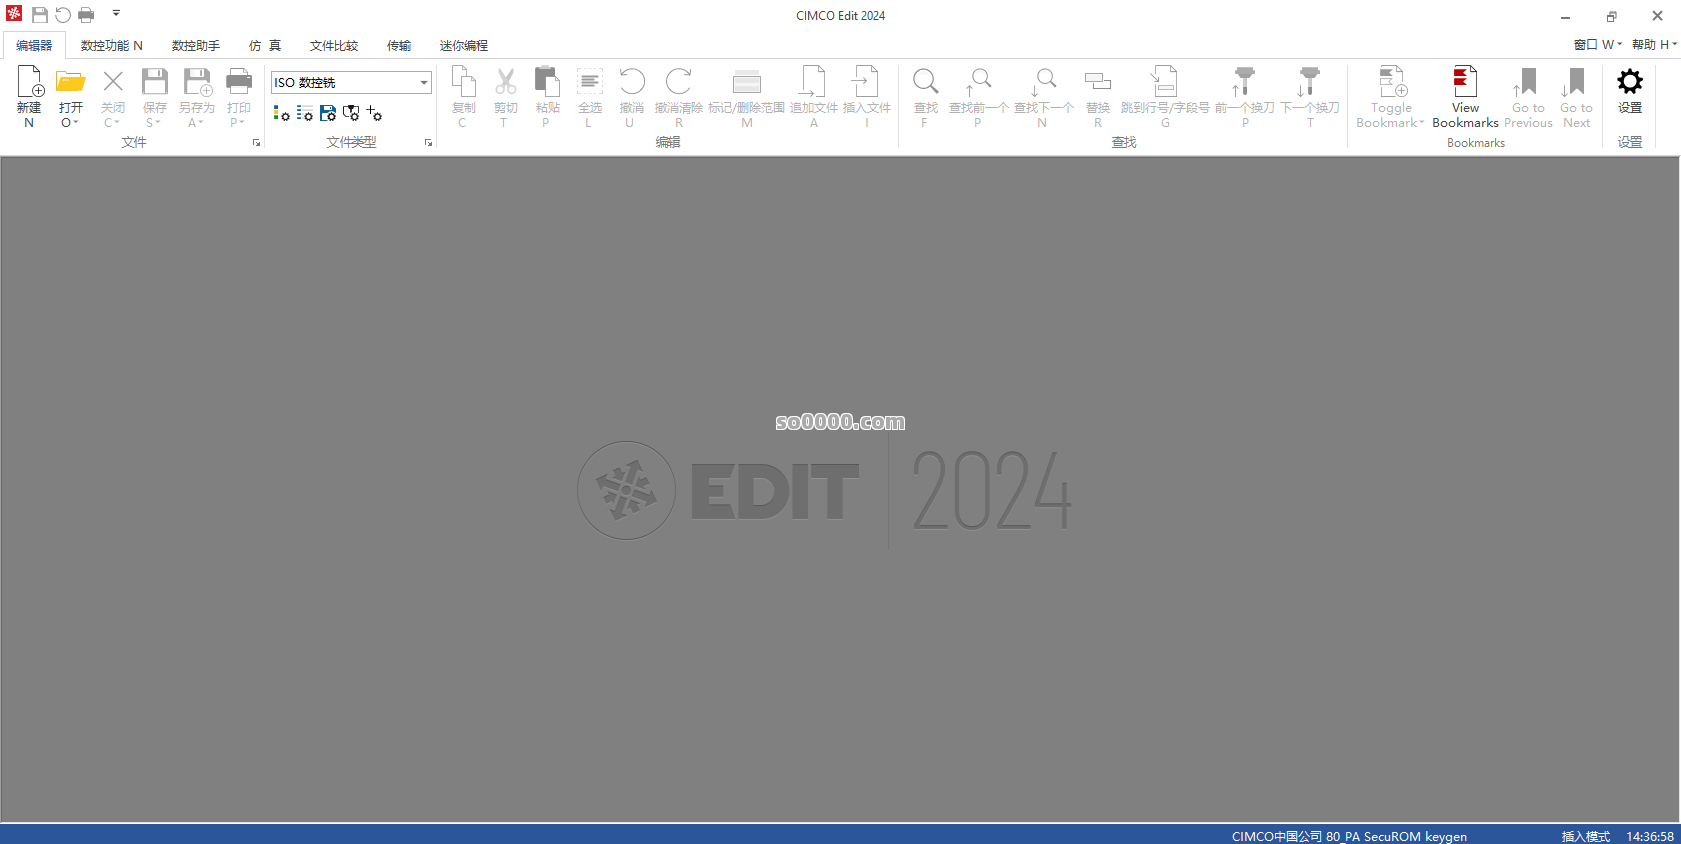Click the CIMCO app icon in title bar
This screenshot has width=1681, height=844.
pos(14,14)
